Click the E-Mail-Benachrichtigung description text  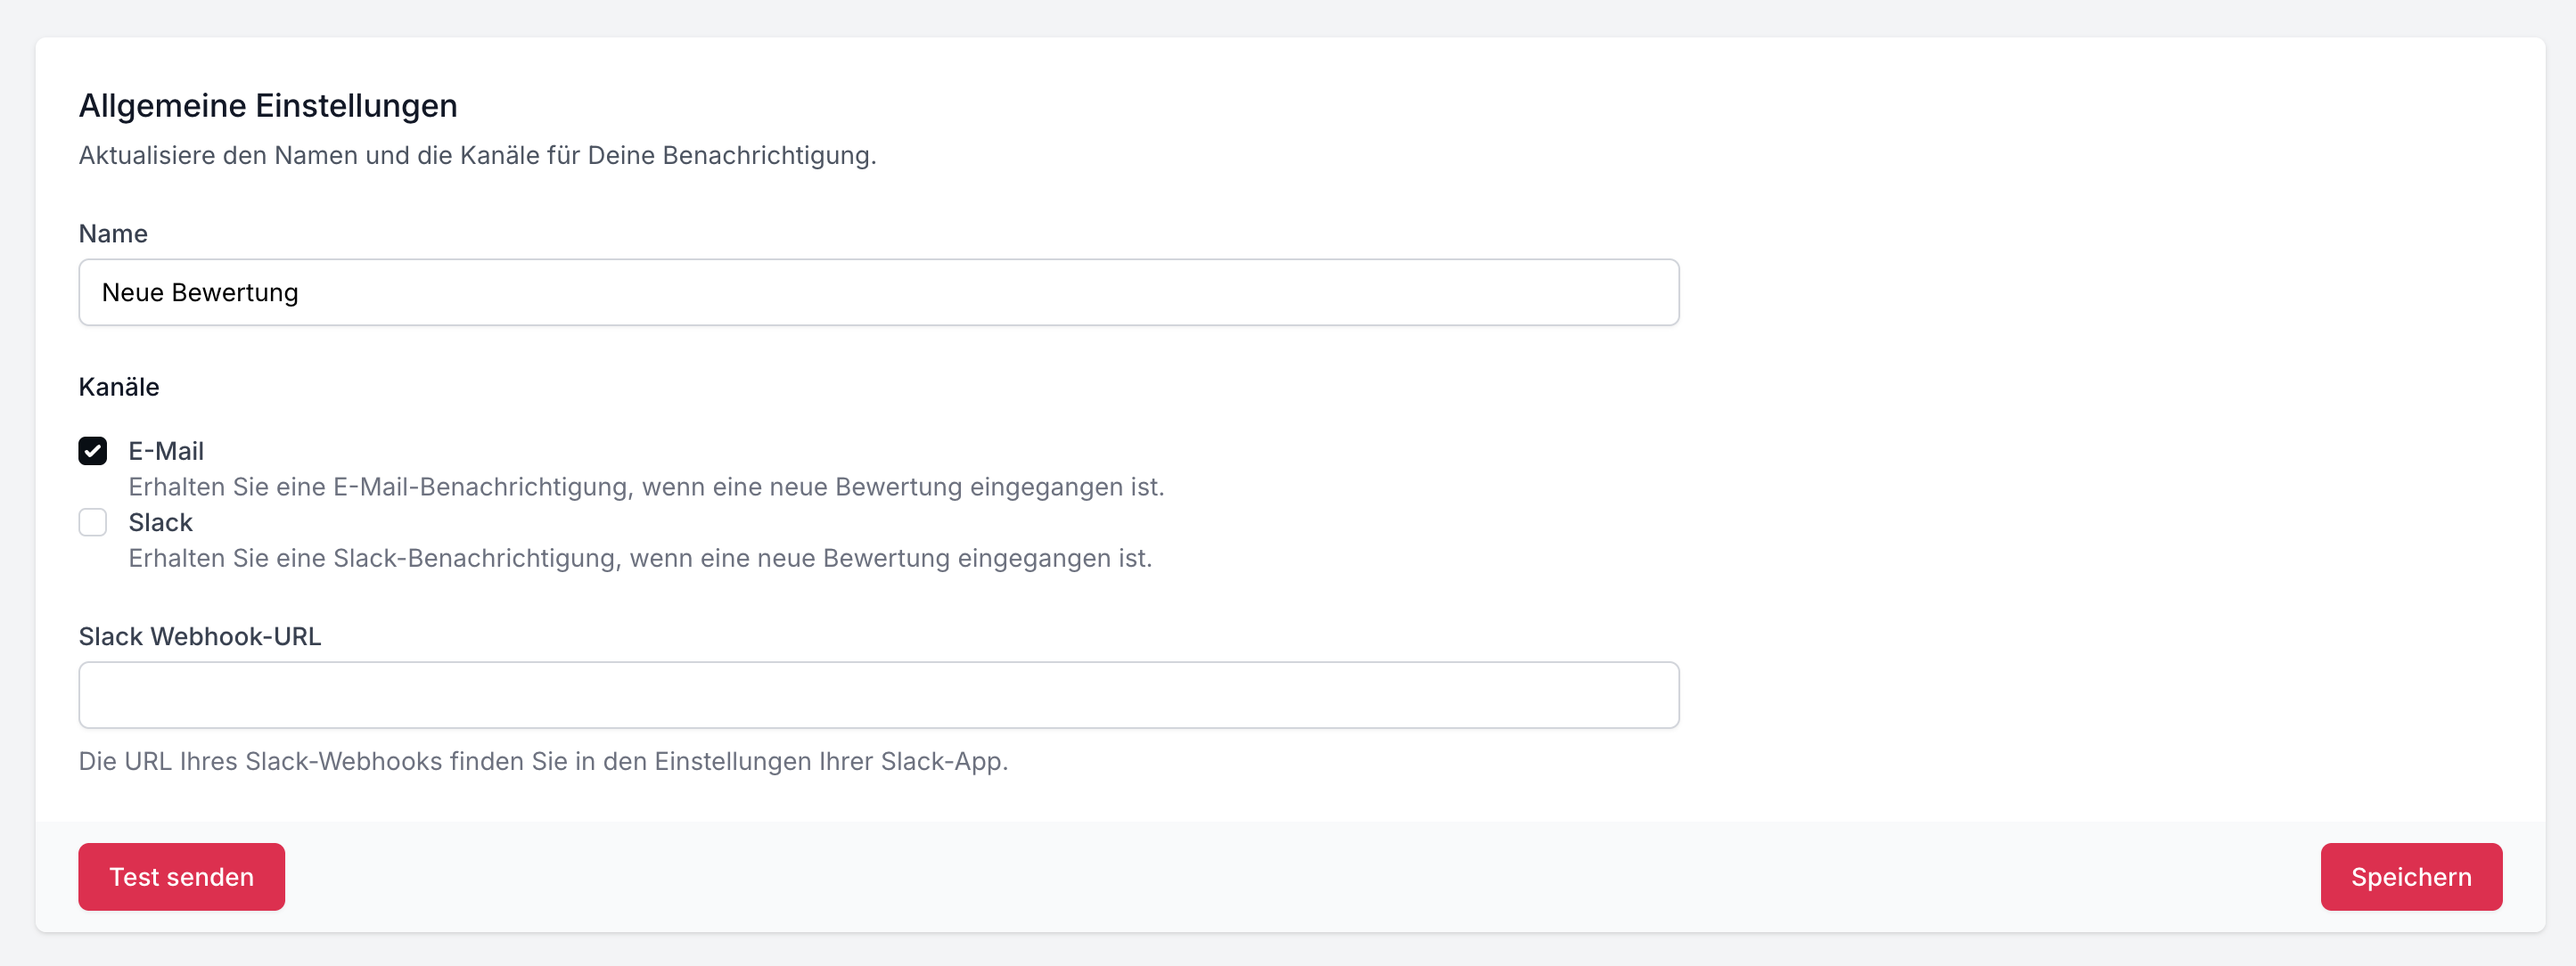(646, 487)
